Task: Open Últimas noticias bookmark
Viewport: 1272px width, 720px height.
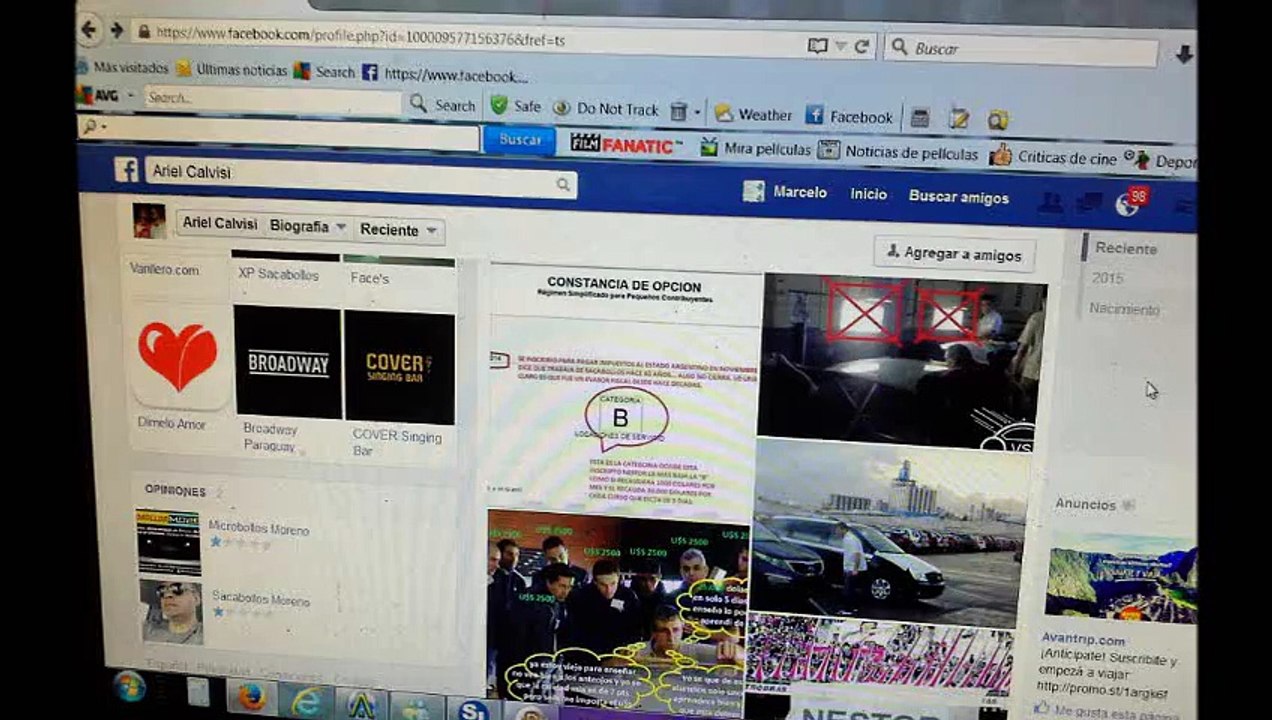Action: (232, 69)
